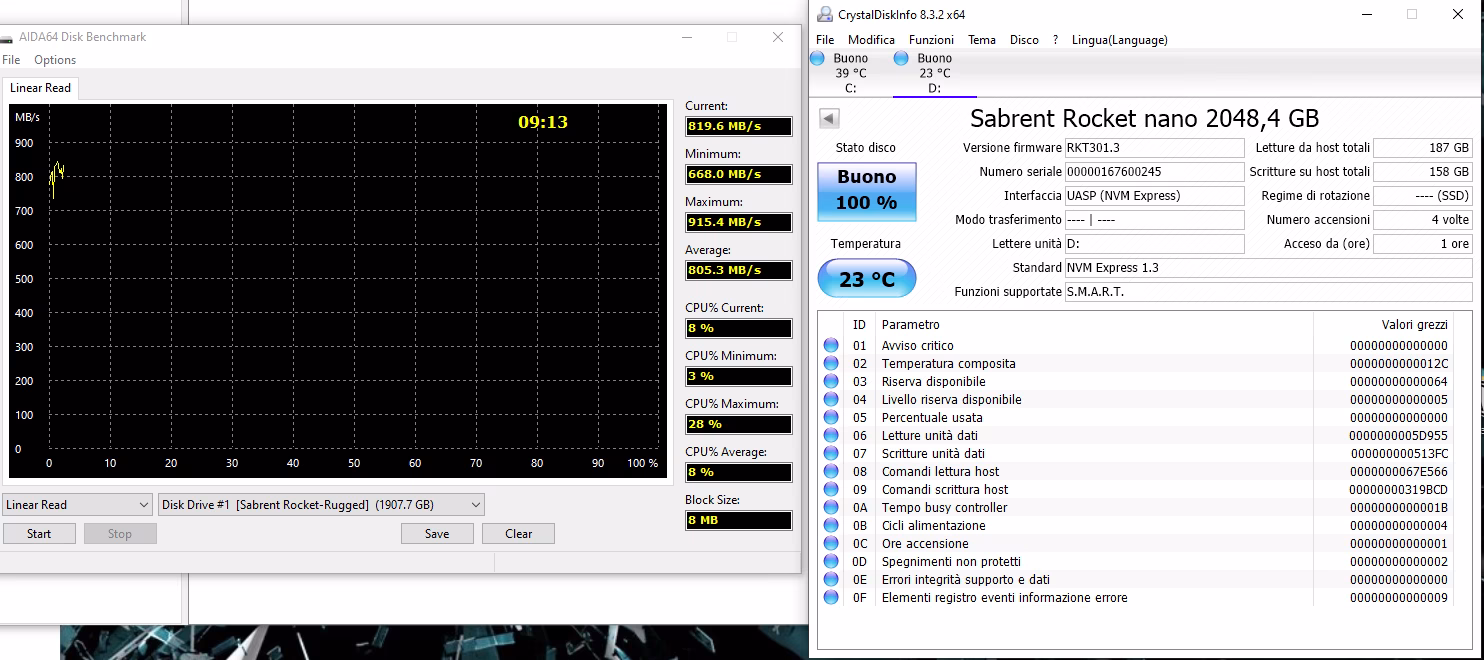The image size is (1484, 660).
Task: Open the Funzioni menu
Action: tap(931, 40)
